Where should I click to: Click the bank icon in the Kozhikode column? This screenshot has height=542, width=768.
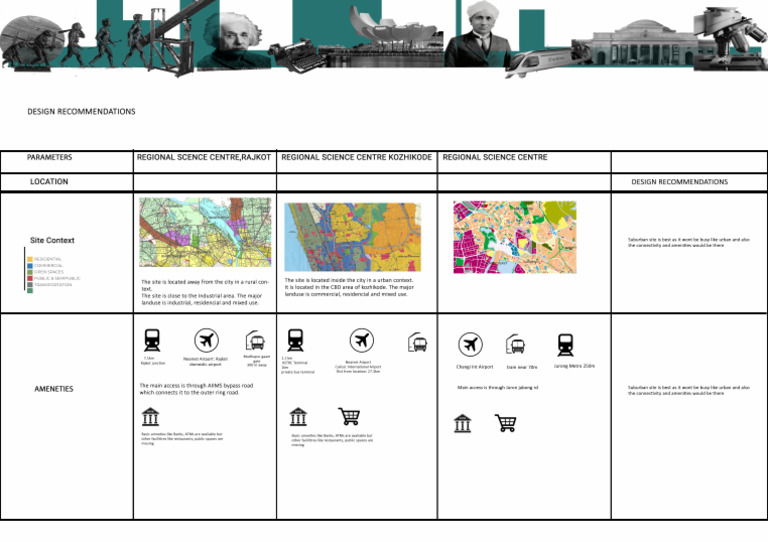pyautogui.click(x=298, y=417)
